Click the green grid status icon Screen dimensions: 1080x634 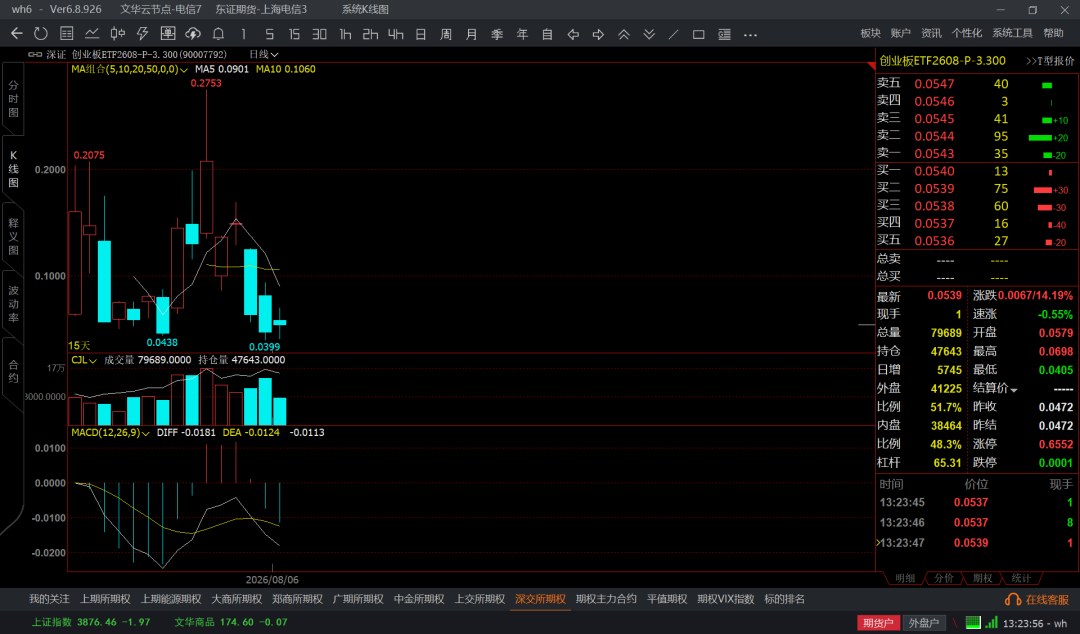click(x=973, y=622)
